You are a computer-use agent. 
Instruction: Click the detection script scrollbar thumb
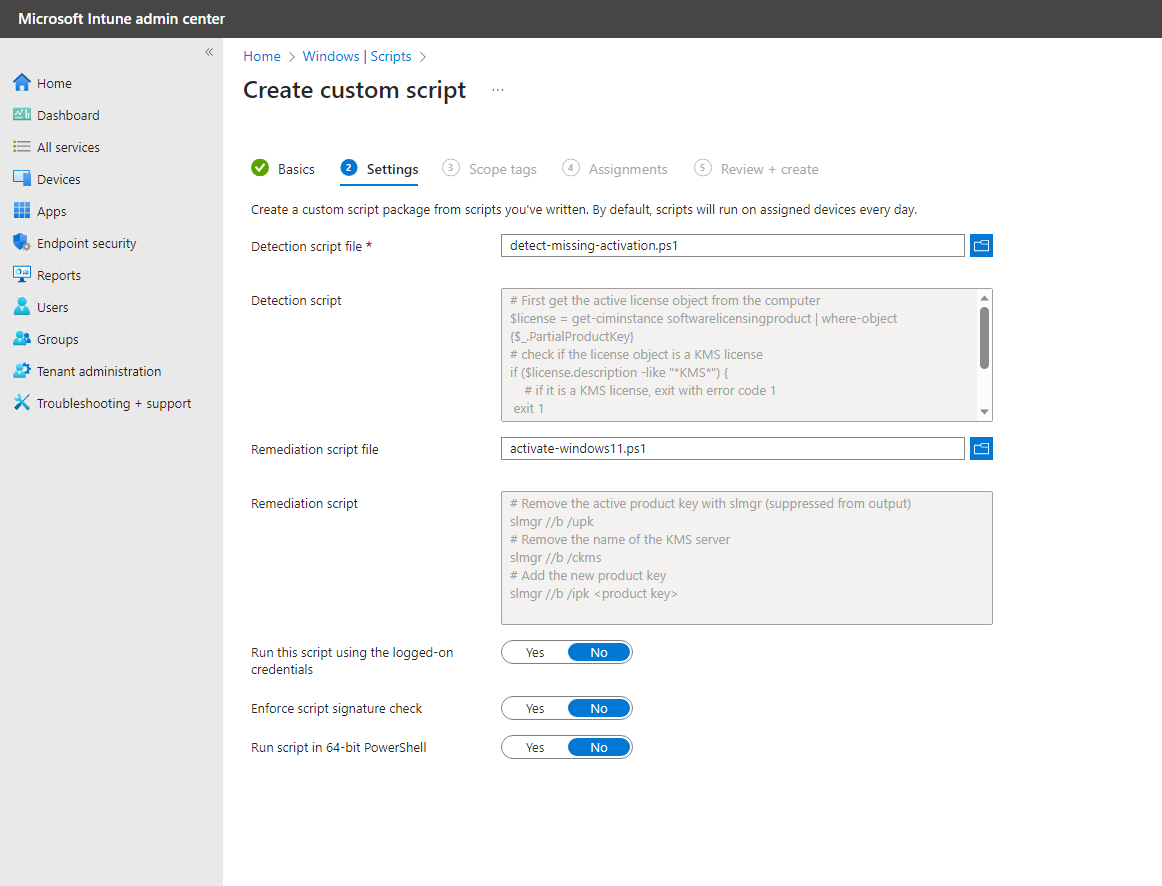pyautogui.click(x=984, y=338)
